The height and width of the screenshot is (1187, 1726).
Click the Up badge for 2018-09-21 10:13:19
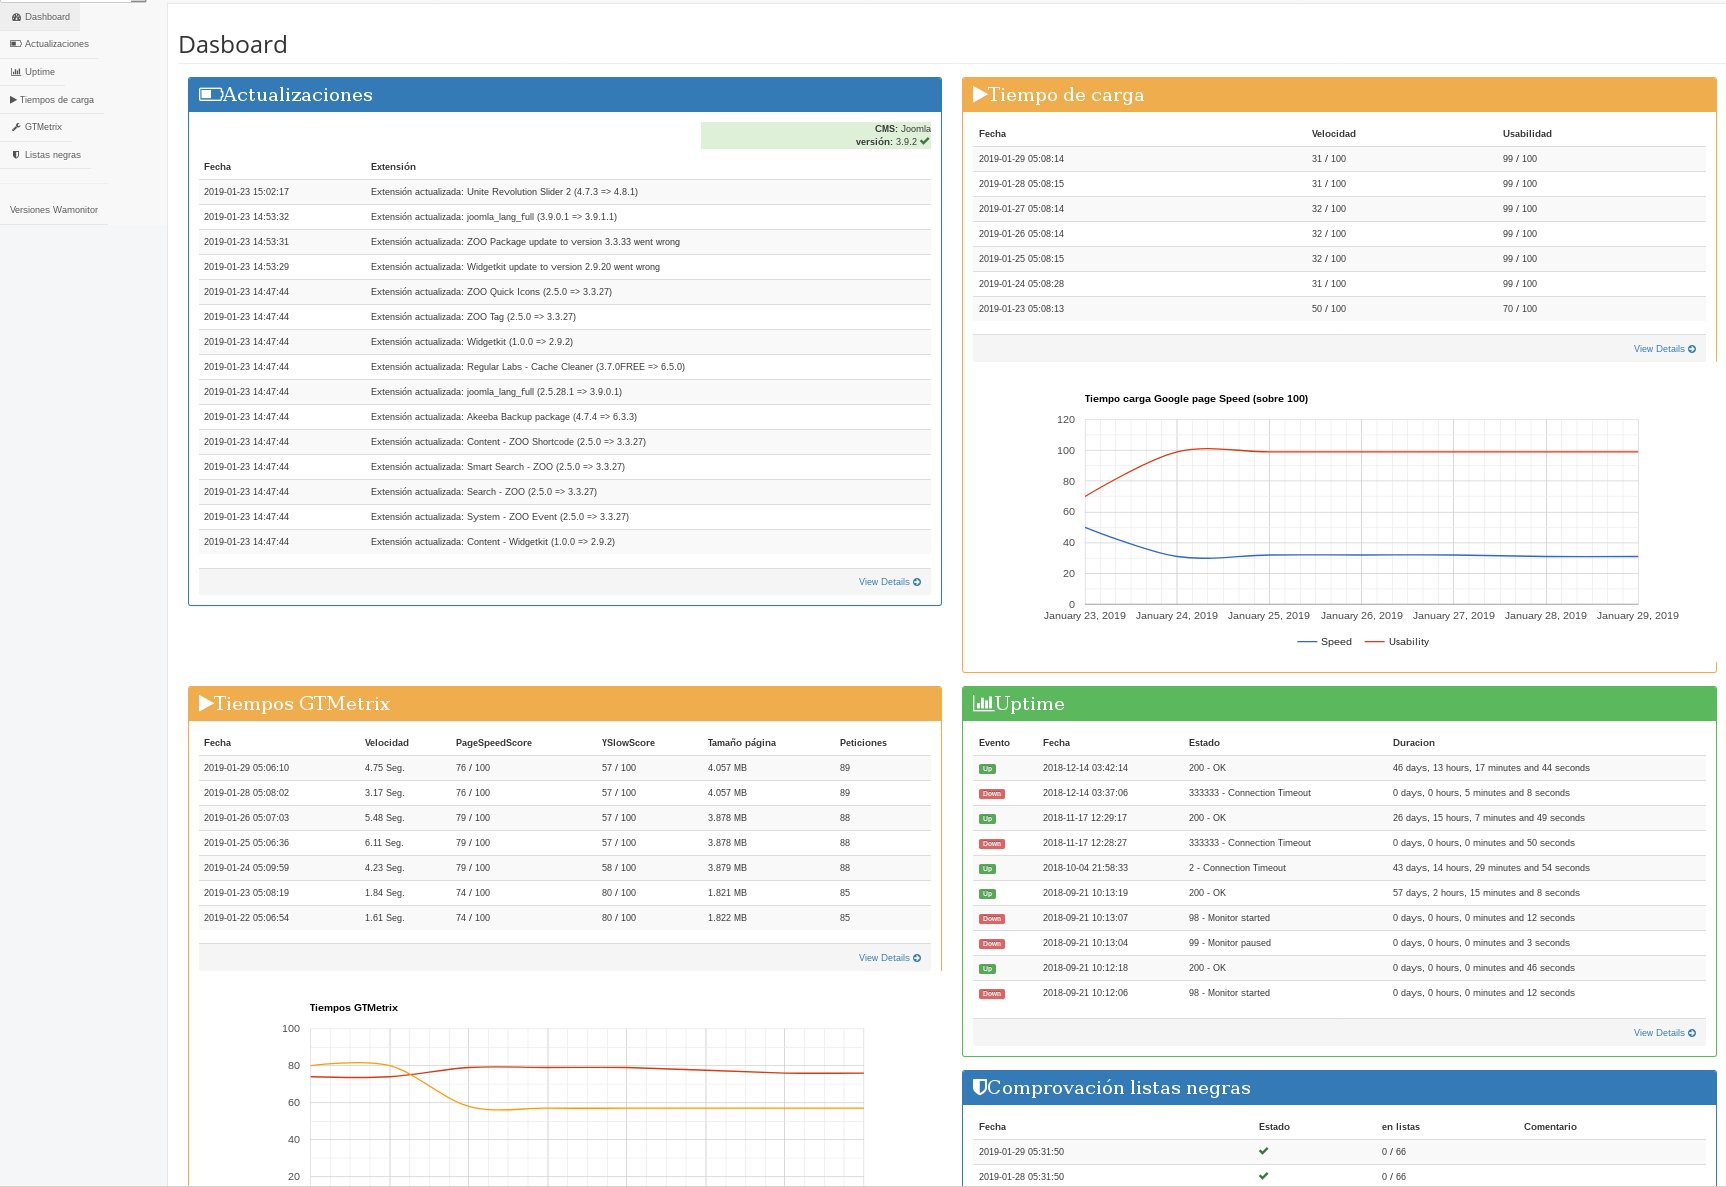pos(987,894)
